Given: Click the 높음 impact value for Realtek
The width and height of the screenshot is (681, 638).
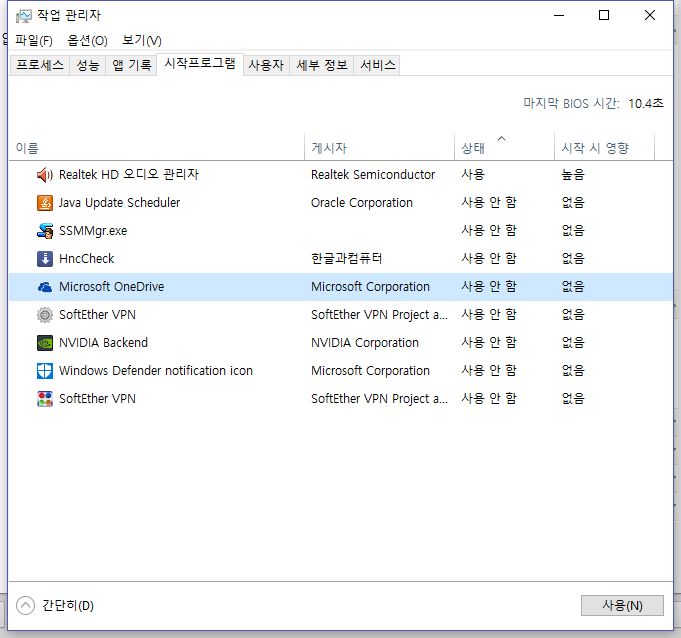Looking at the screenshot, I should [x=573, y=175].
